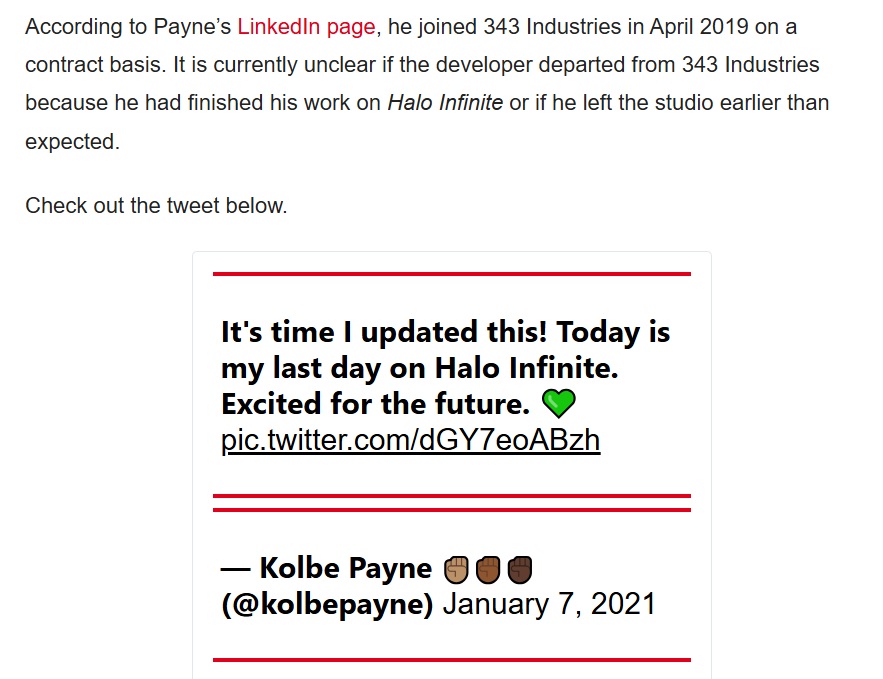Click 'my last day on Halo Infinite.' text

(420, 368)
